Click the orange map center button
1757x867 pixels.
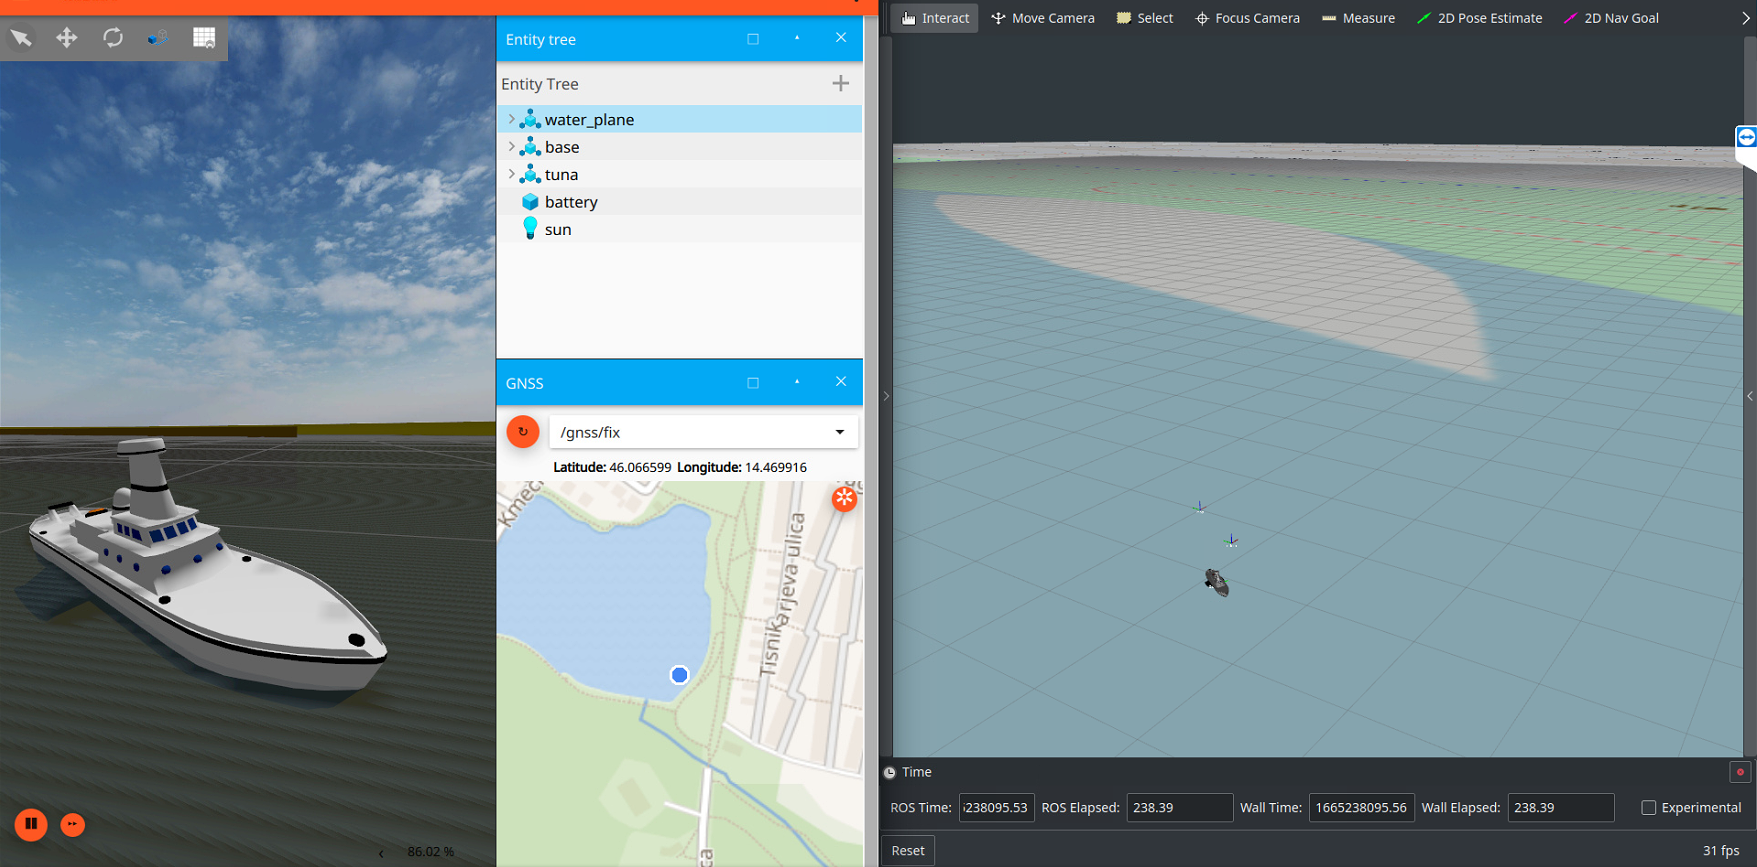[x=844, y=498]
